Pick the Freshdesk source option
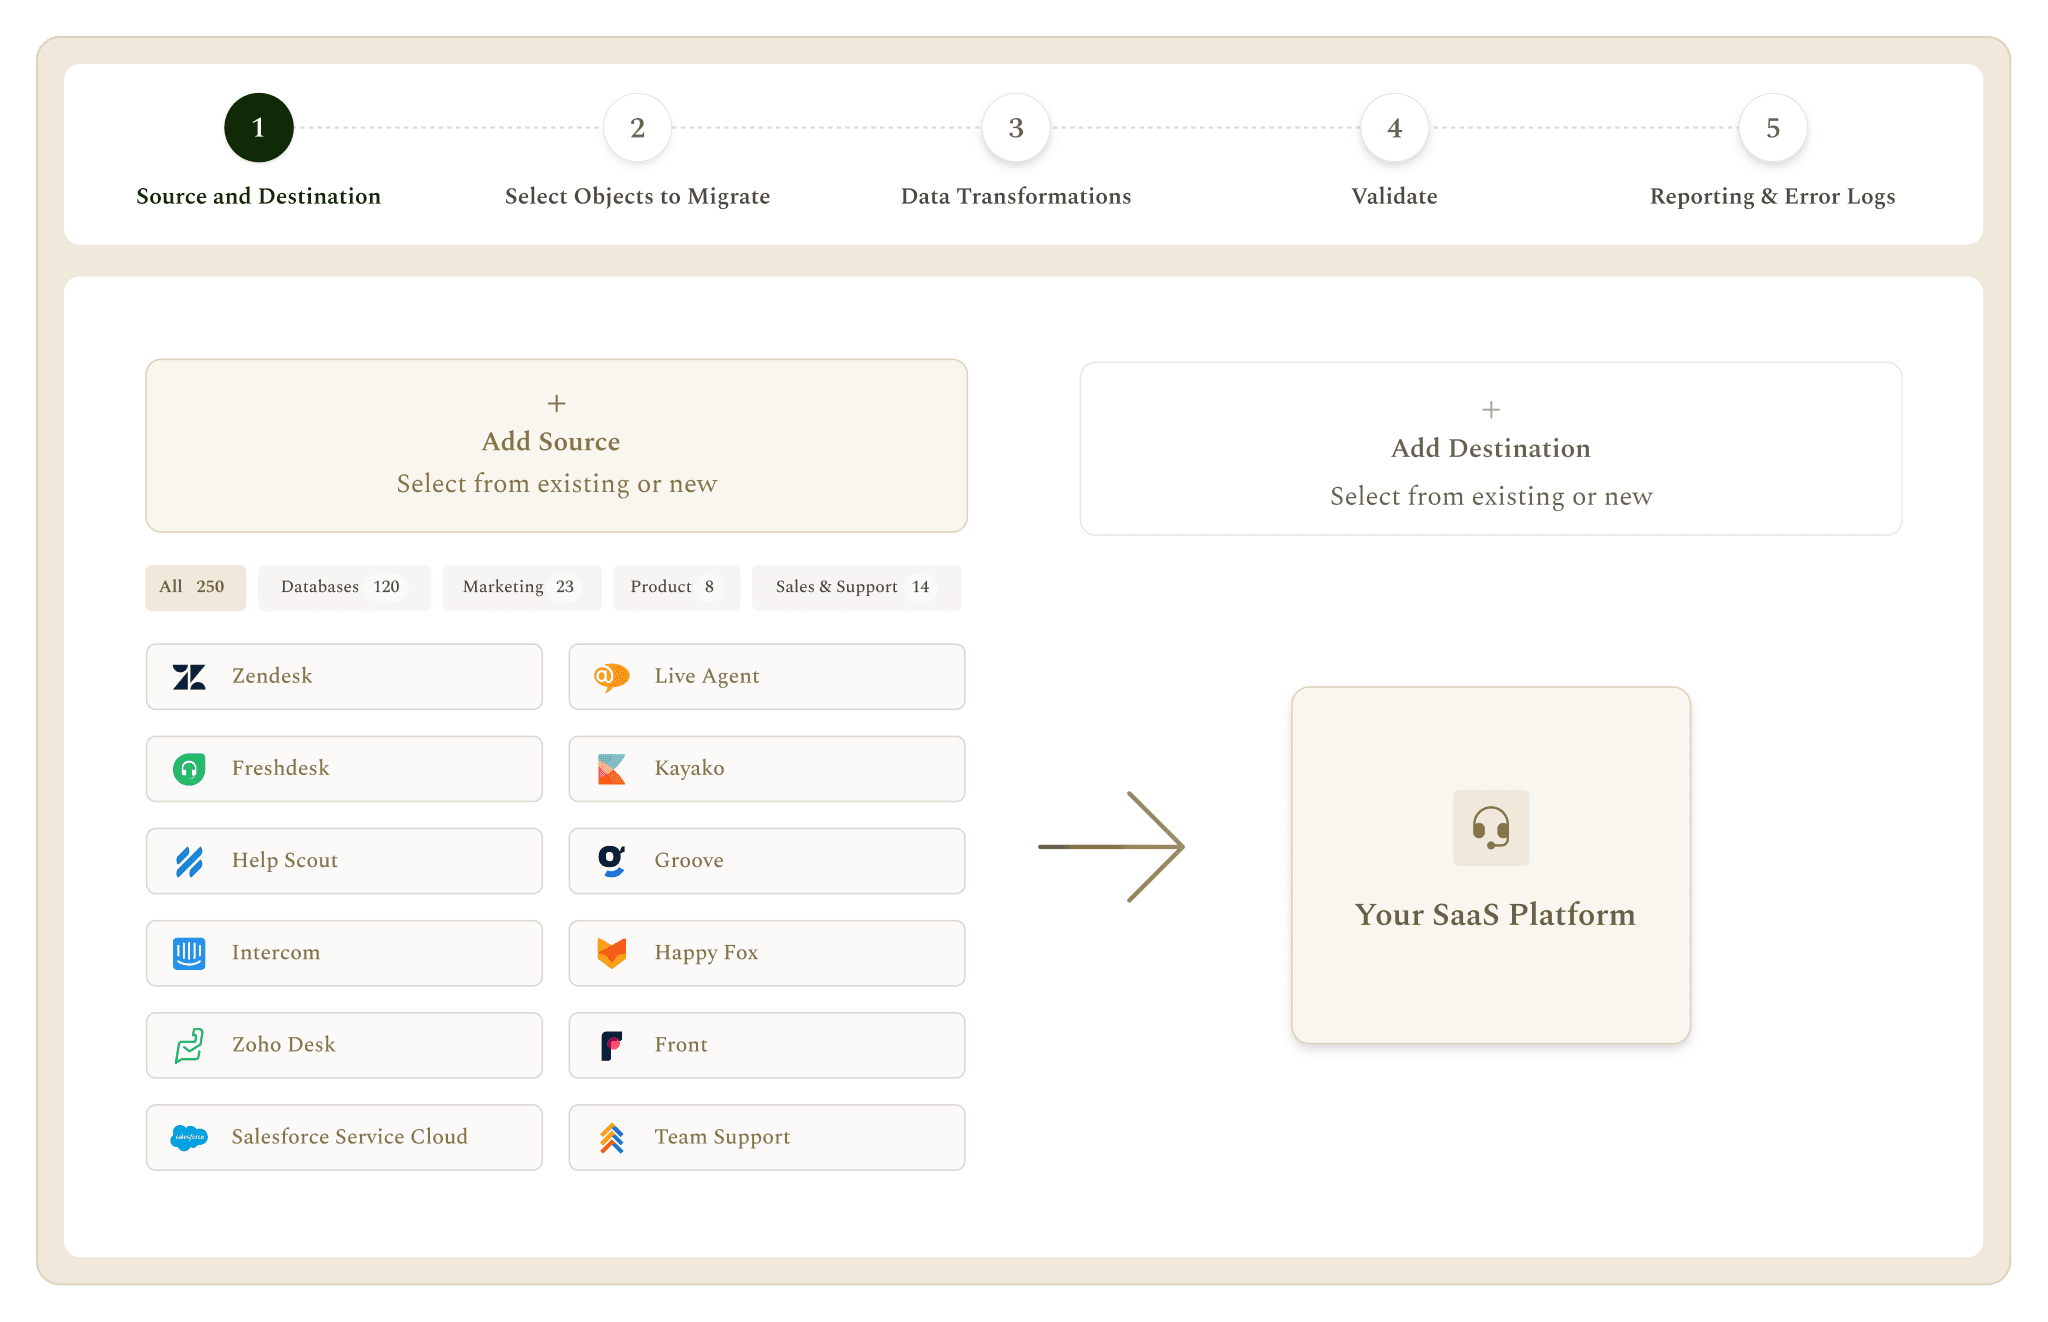2048x1322 pixels. coord(344,769)
